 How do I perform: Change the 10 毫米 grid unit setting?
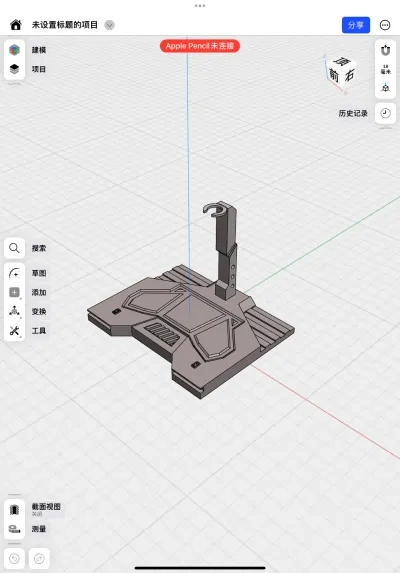point(385,69)
